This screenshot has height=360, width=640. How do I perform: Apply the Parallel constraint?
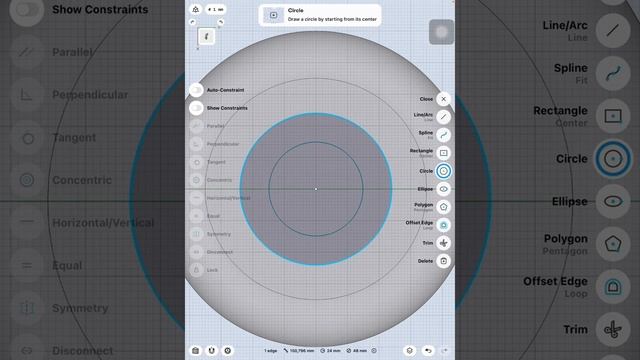(196, 126)
